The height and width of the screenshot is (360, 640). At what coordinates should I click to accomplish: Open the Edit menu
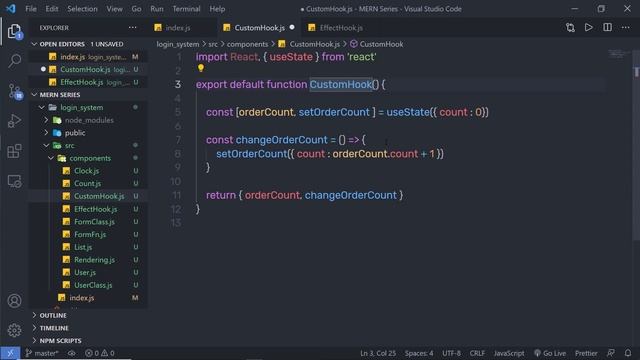click(x=52, y=9)
